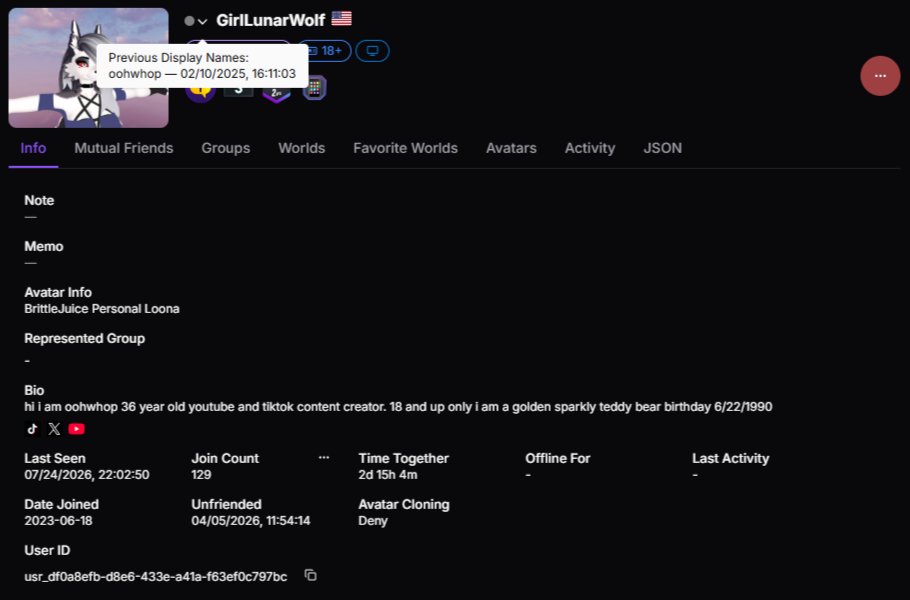The height and width of the screenshot is (600, 910).
Task: Click the Avatar Cloning value Deny
Action: (x=373, y=521)
